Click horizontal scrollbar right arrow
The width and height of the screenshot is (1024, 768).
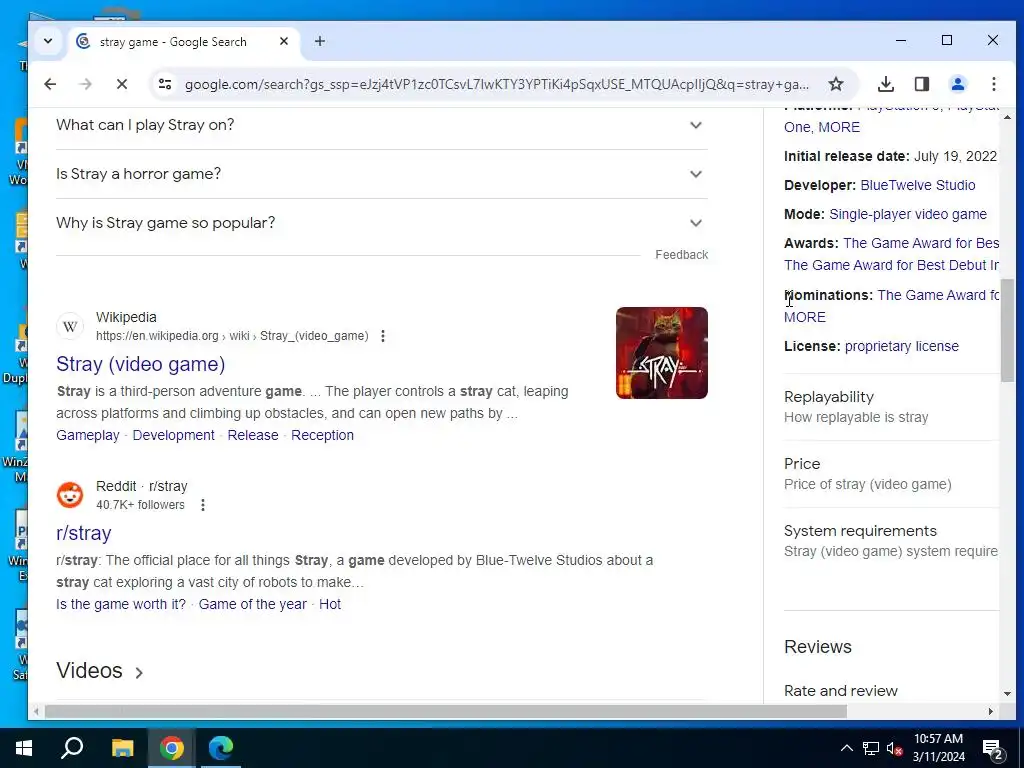pos(991,712)
